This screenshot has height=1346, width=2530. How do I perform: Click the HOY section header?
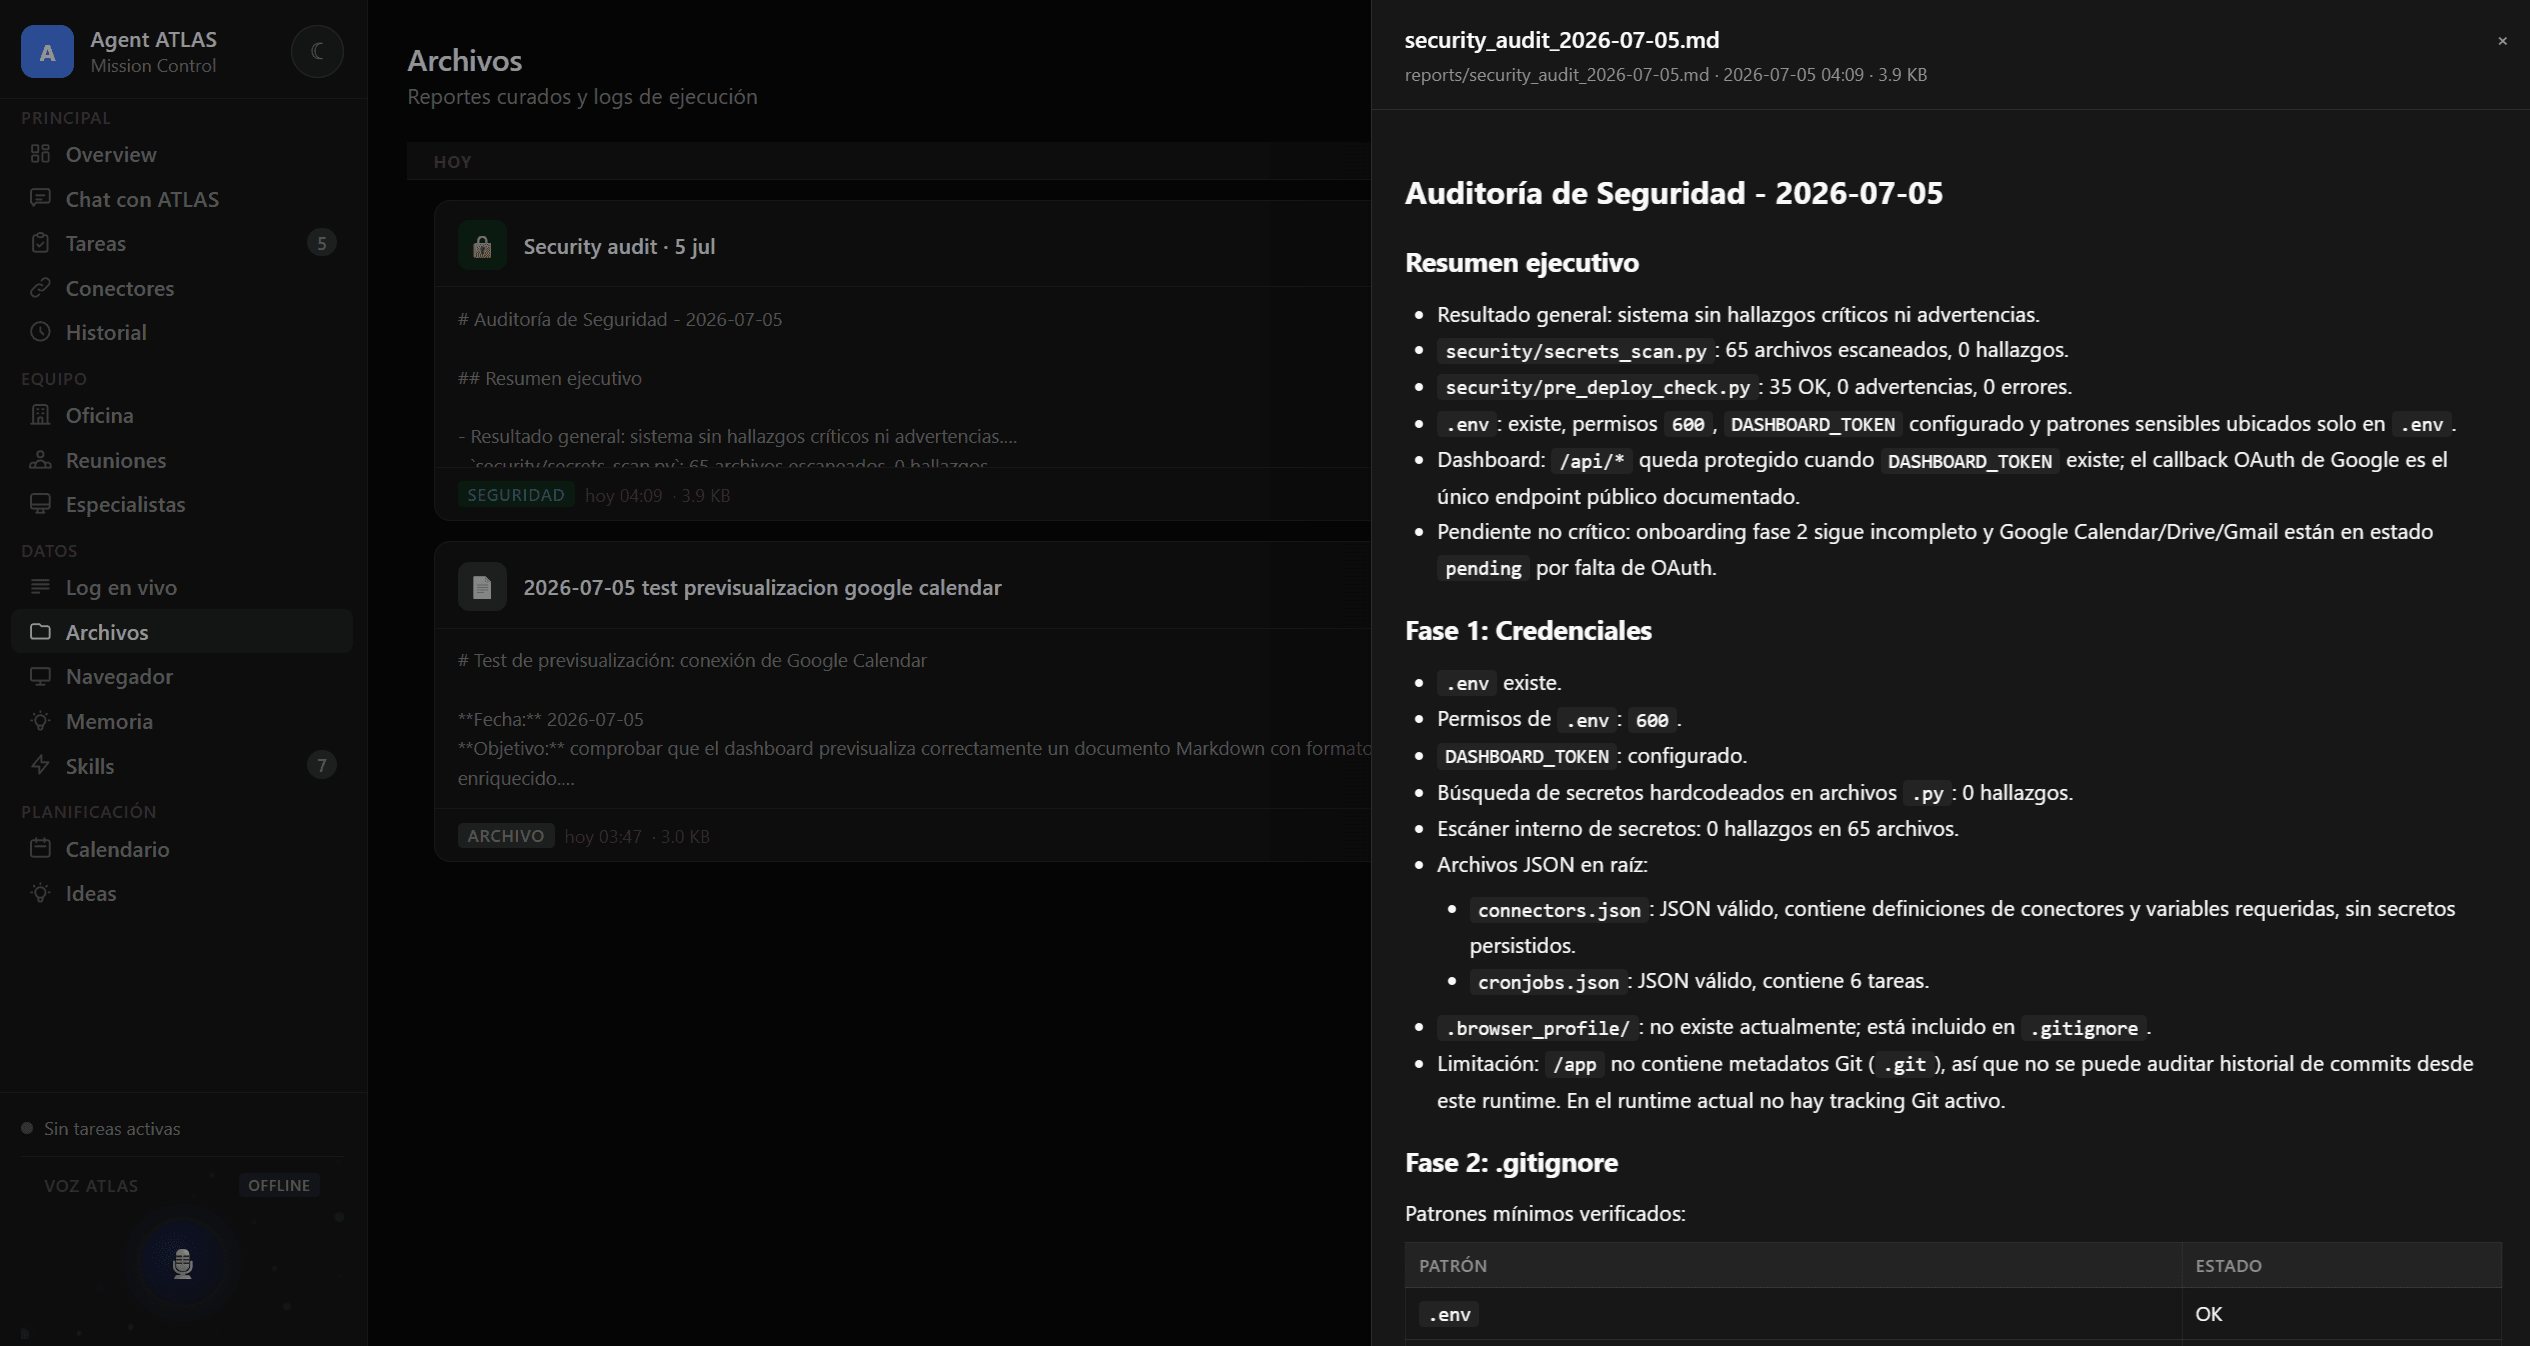452,162
